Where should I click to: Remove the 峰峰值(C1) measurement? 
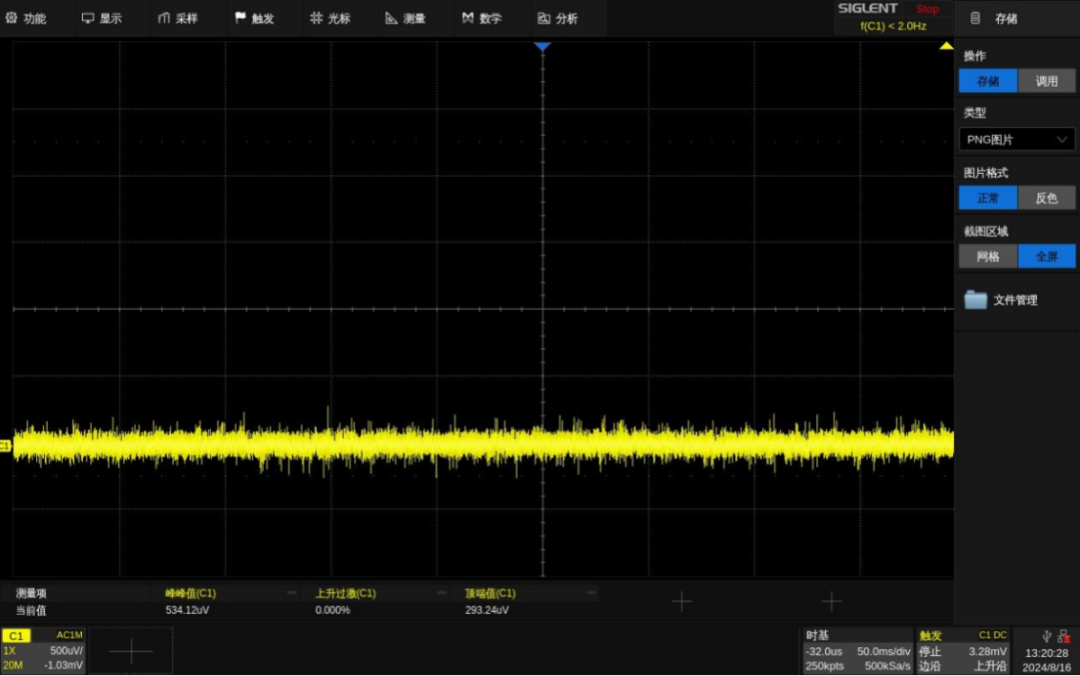tap(291, 593)
